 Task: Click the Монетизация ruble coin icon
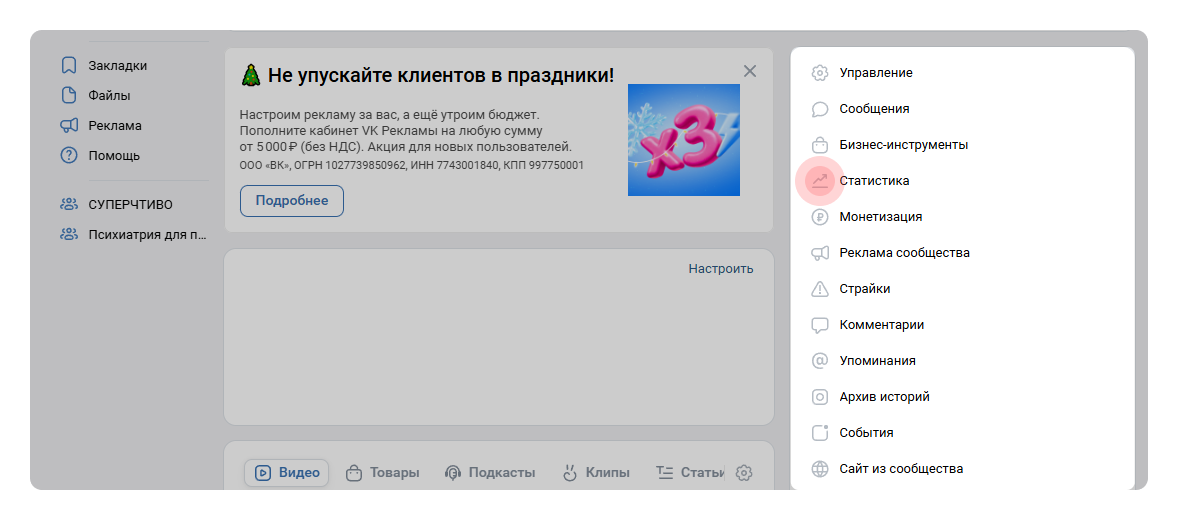coord(820,217)
